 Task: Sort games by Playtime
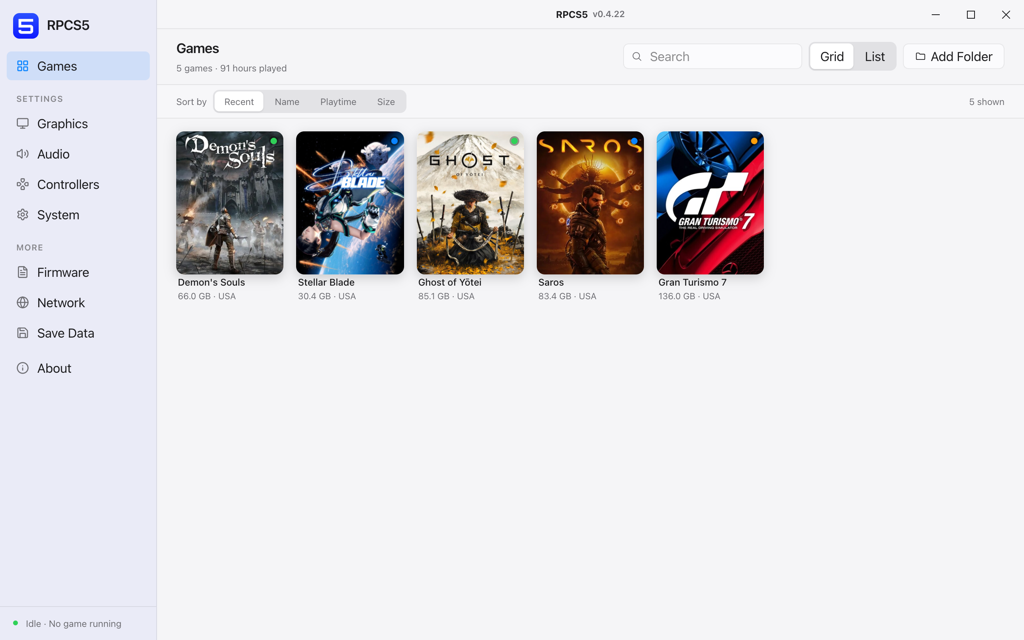coord(338,102)
